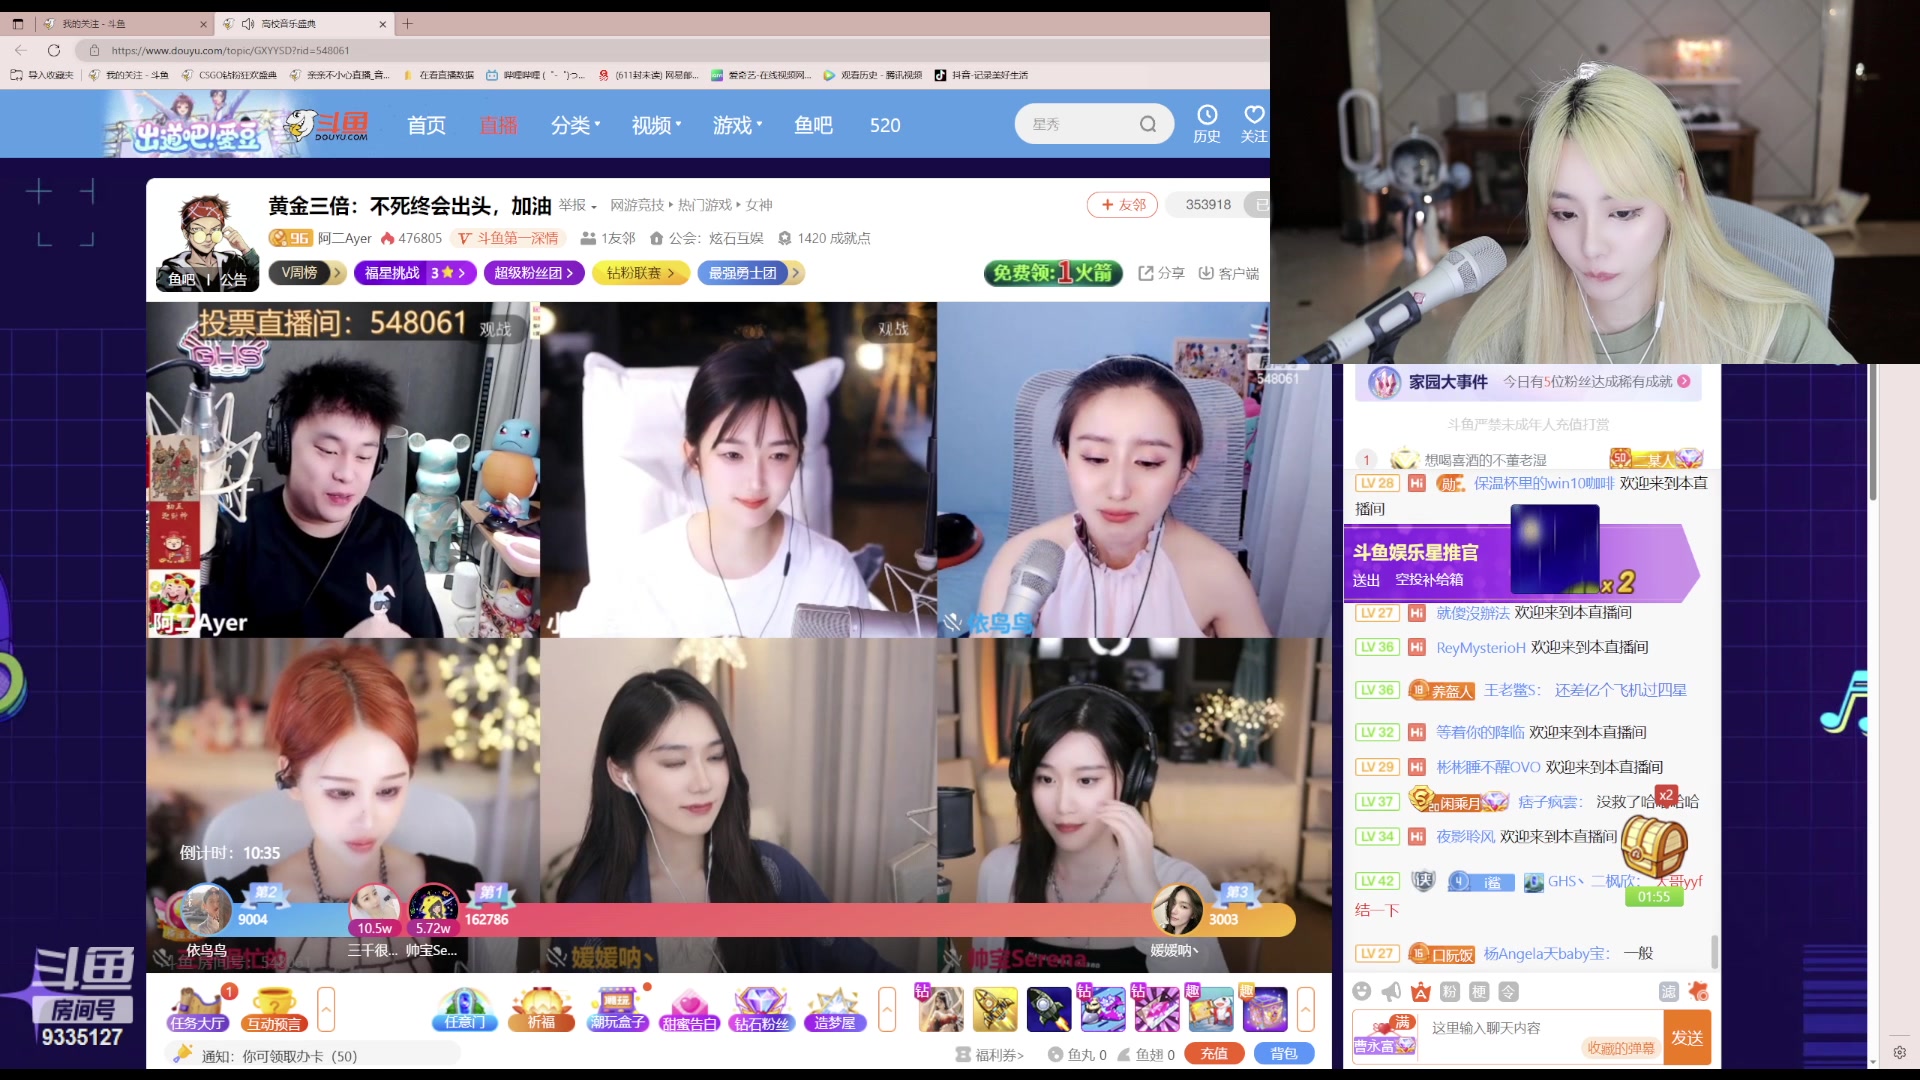Open the 钻石粉丝 diamond fans icon
Image resolution: width=1920 pixels, height=1080 pixels.
click(x=761, y=1009)
